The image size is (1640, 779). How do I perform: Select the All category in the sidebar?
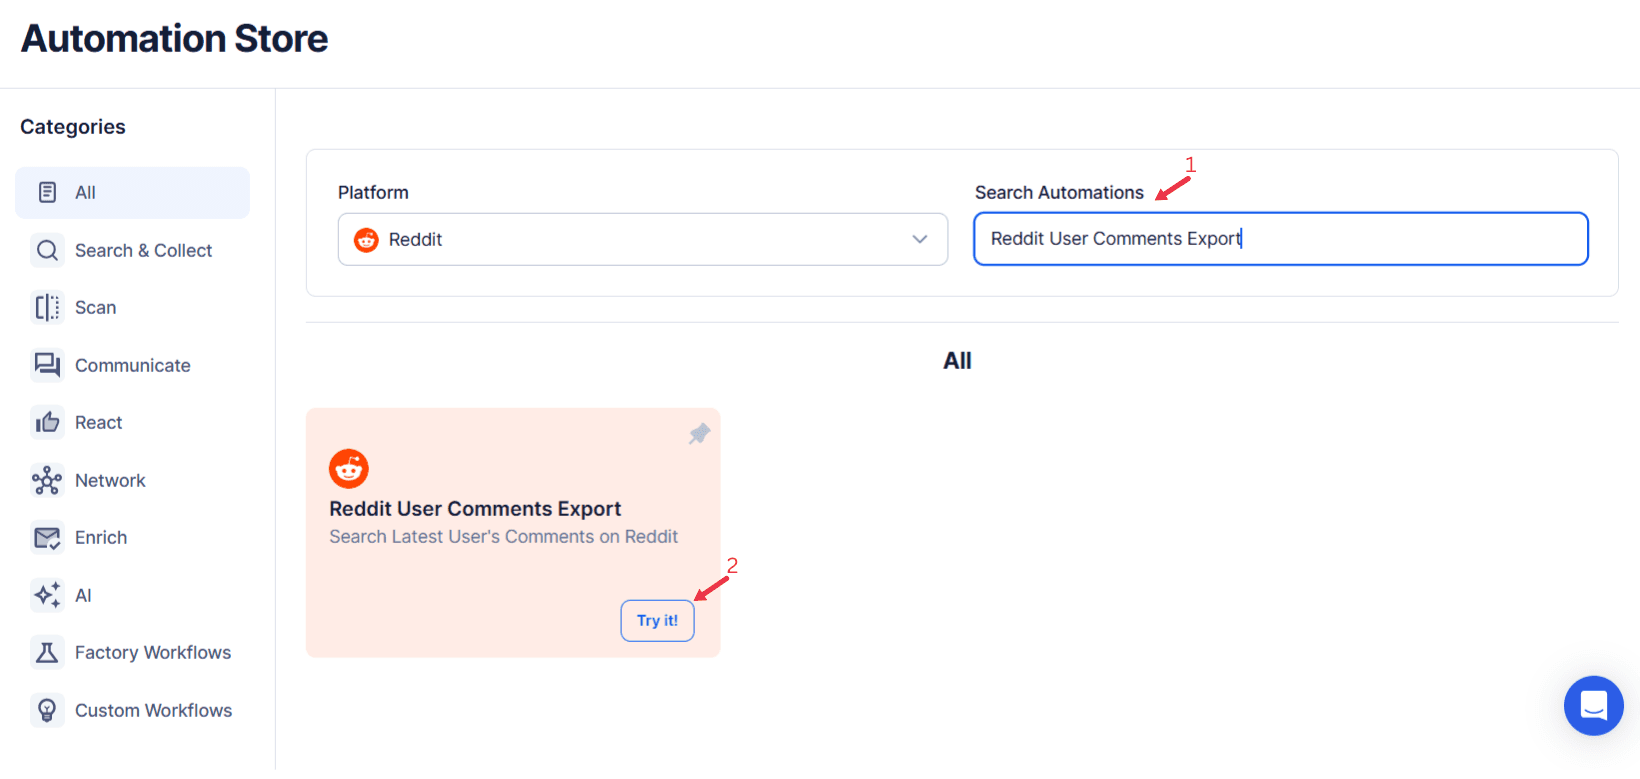tap(131, 192)
